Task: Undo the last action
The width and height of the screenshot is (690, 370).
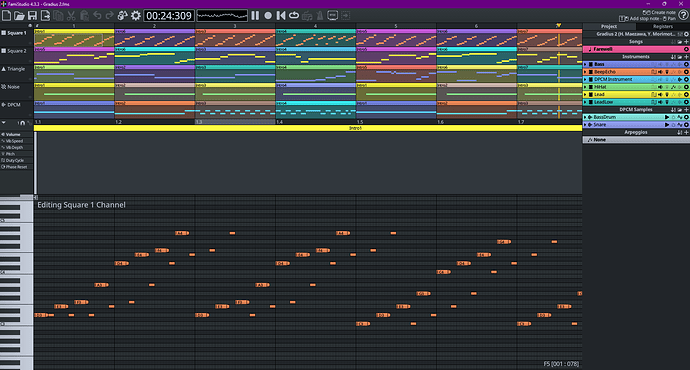Action: [x=97, y=16]
